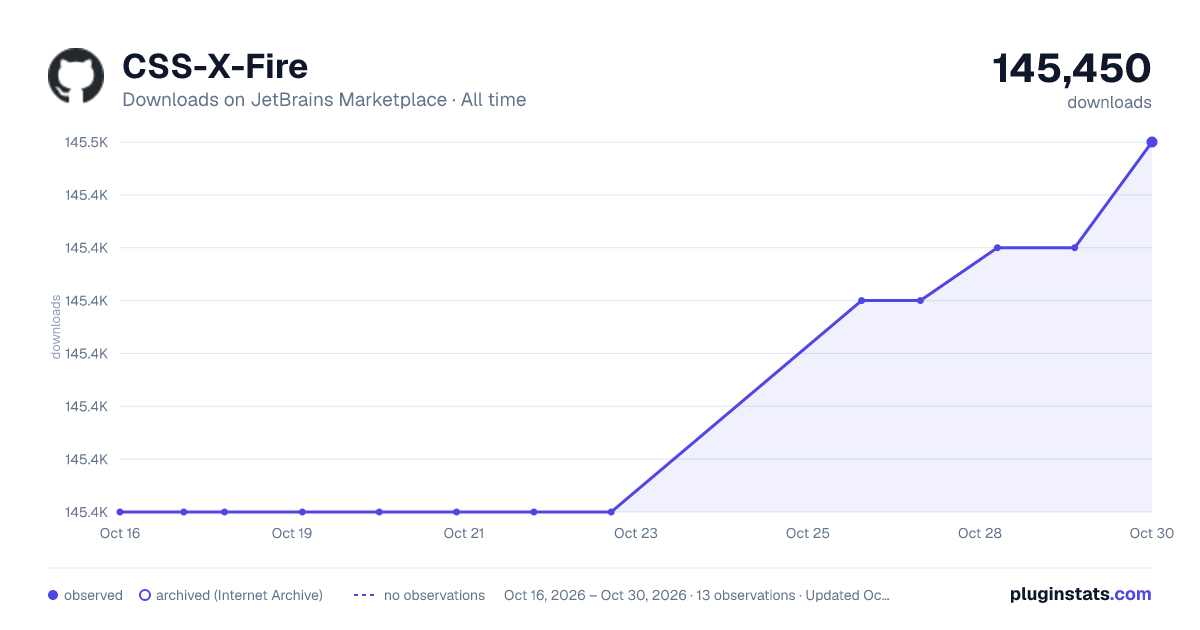Click the 'Downloads on JetBrains Marketplace · All time' subtitle
This screenshot has height=630, width=1200.
point(324,100)
